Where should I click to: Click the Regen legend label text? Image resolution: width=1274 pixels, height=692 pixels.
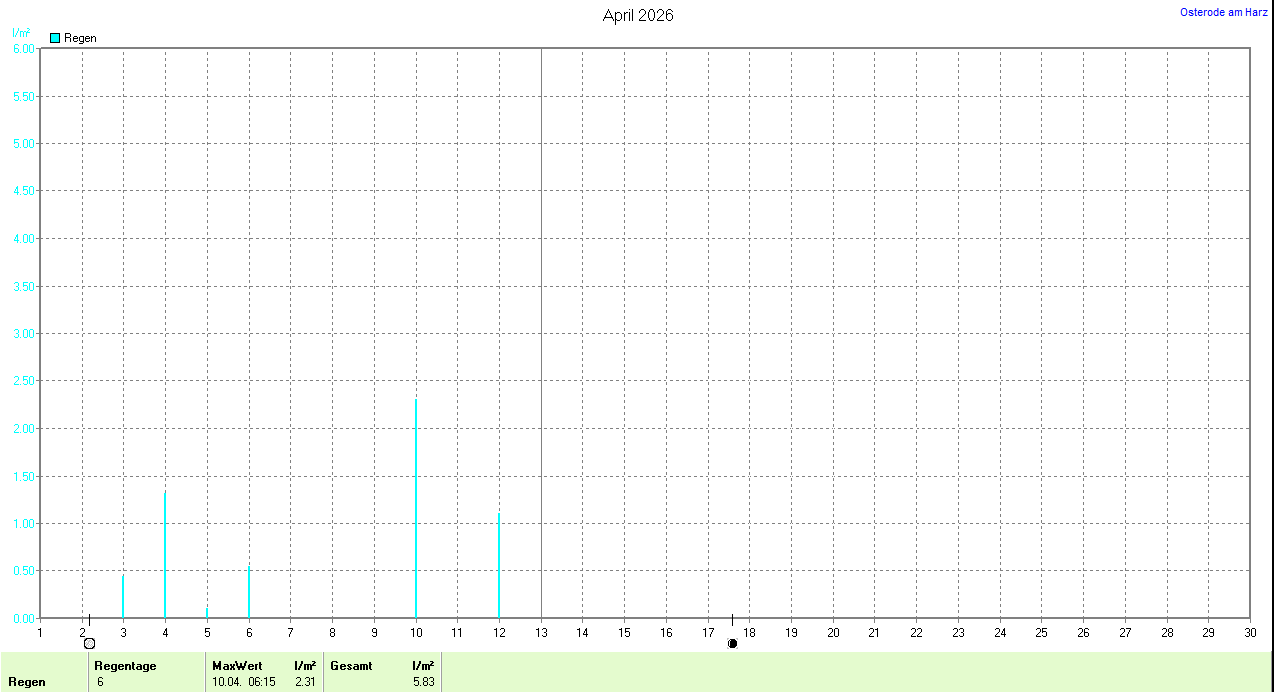coord(80,38)
